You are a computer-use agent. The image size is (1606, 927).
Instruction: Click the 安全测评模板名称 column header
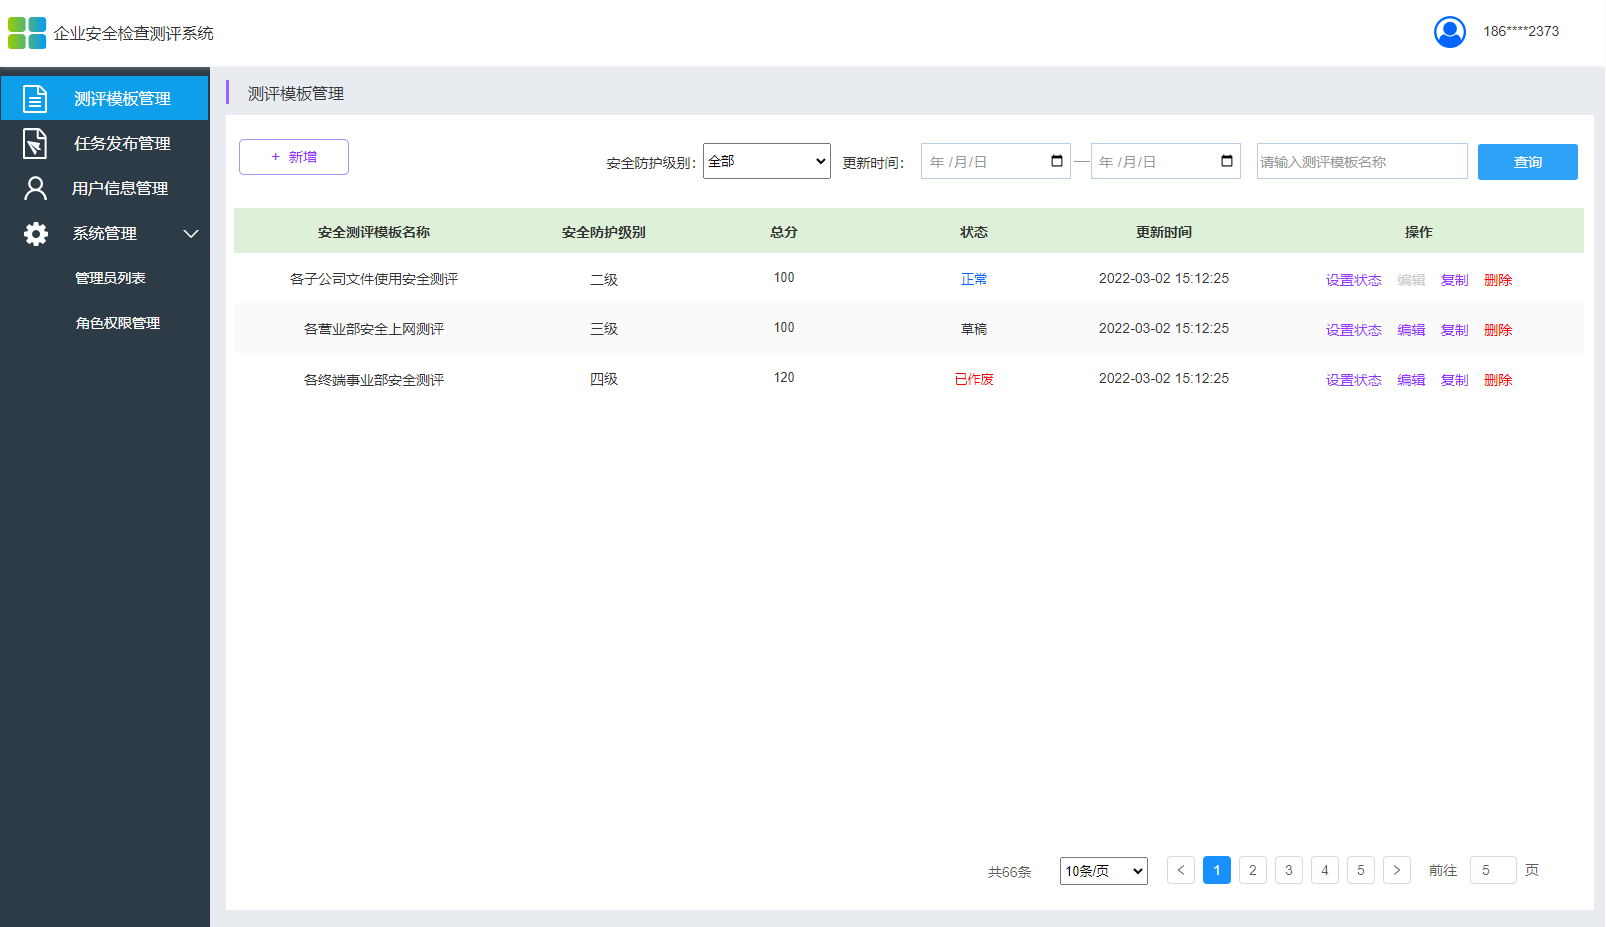(374, 232)
